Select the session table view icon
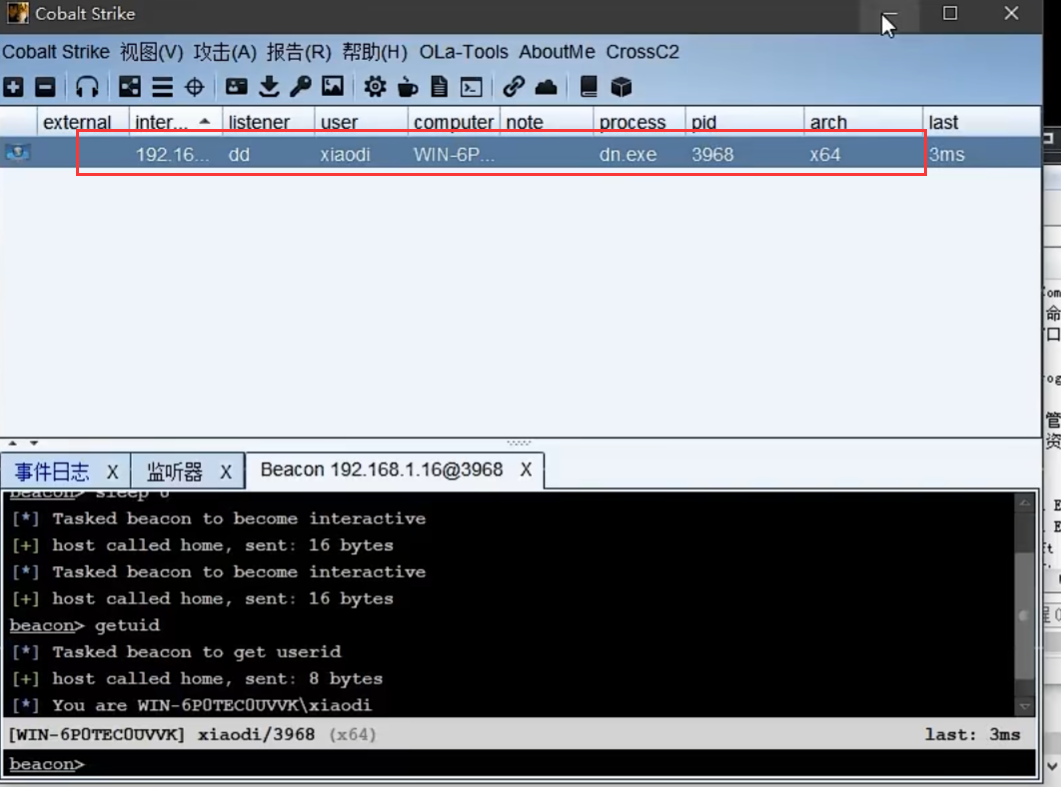The height and width of the screenshot is (787, 1061). [x=161, y=86]
